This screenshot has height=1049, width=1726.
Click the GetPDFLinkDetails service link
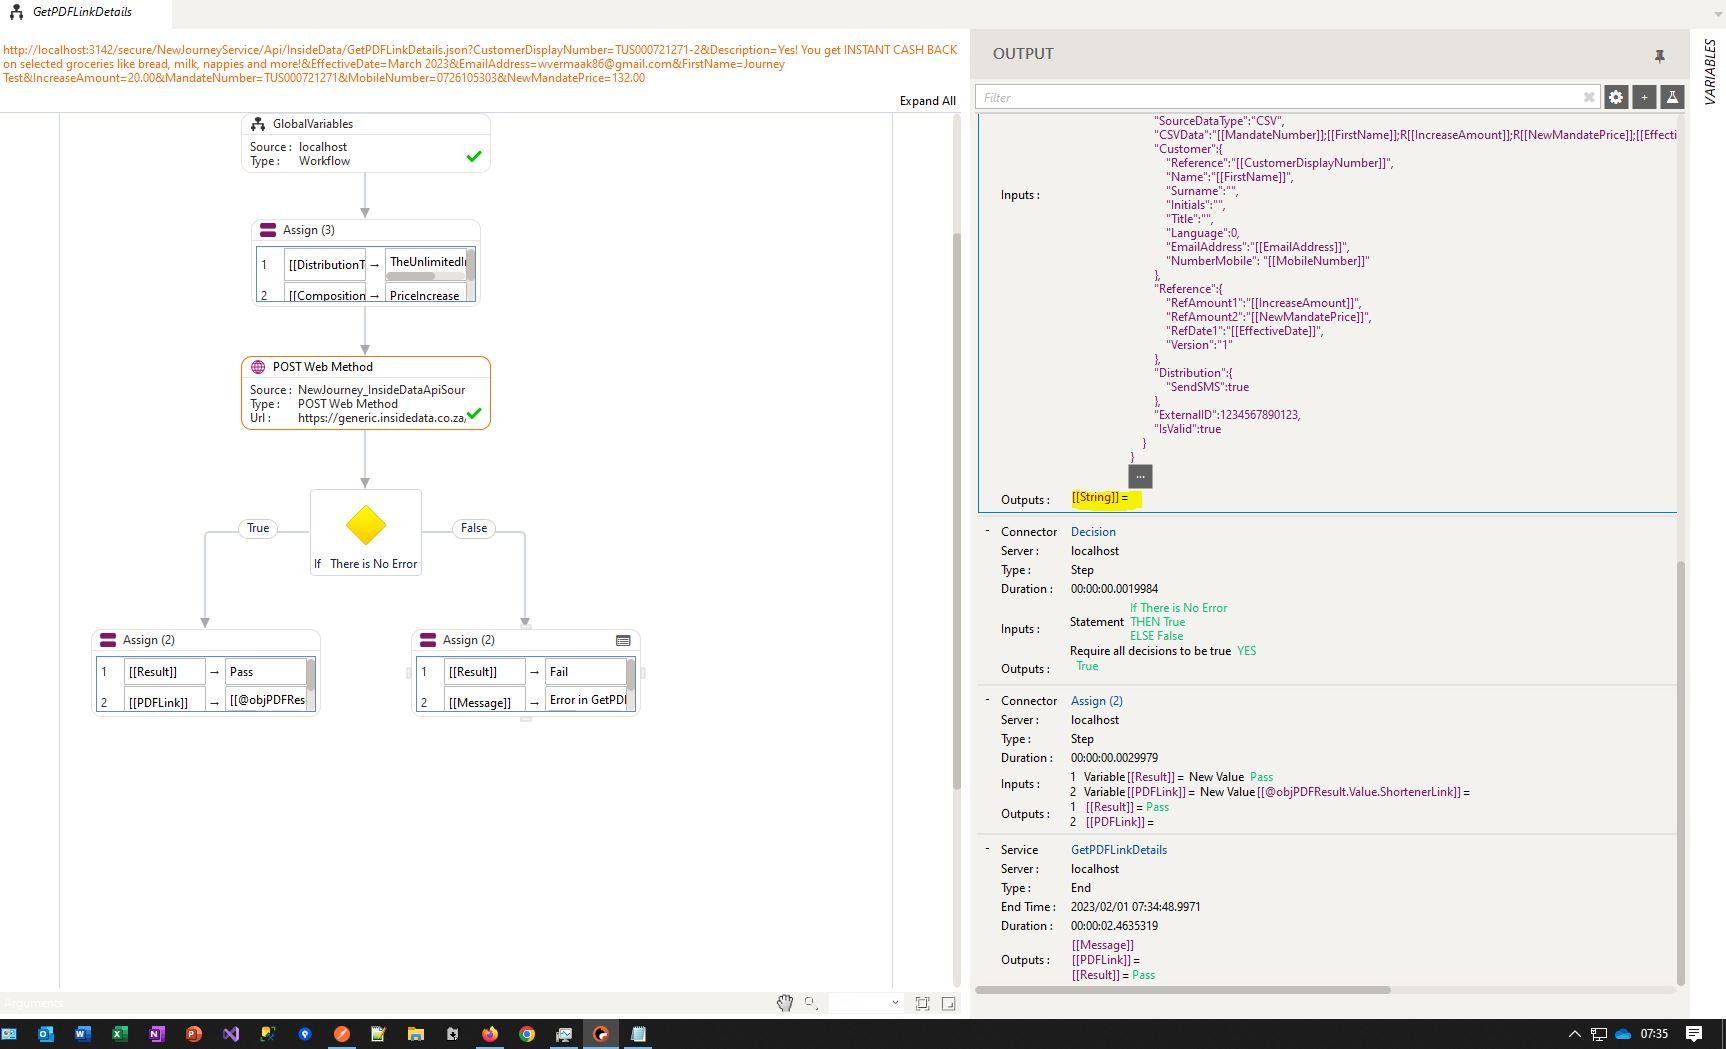[x=1119, y=850]
